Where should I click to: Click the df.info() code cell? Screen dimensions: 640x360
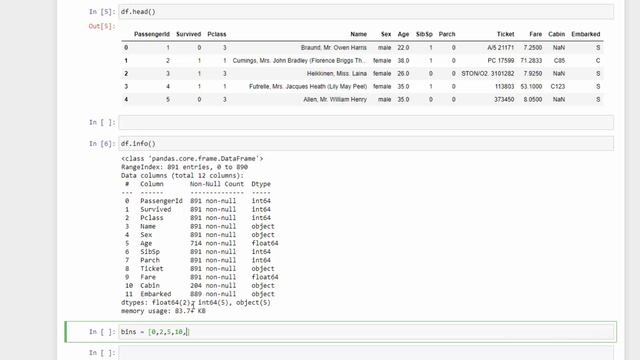[366, 144]
